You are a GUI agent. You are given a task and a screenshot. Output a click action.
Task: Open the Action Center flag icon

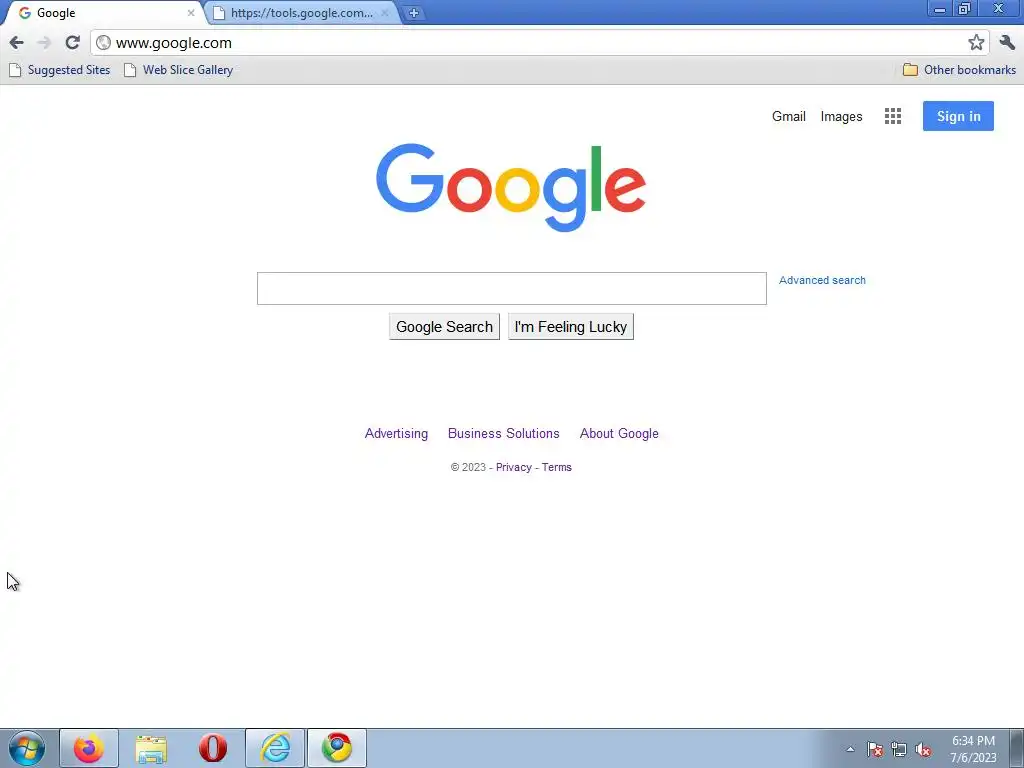point(875,749)
